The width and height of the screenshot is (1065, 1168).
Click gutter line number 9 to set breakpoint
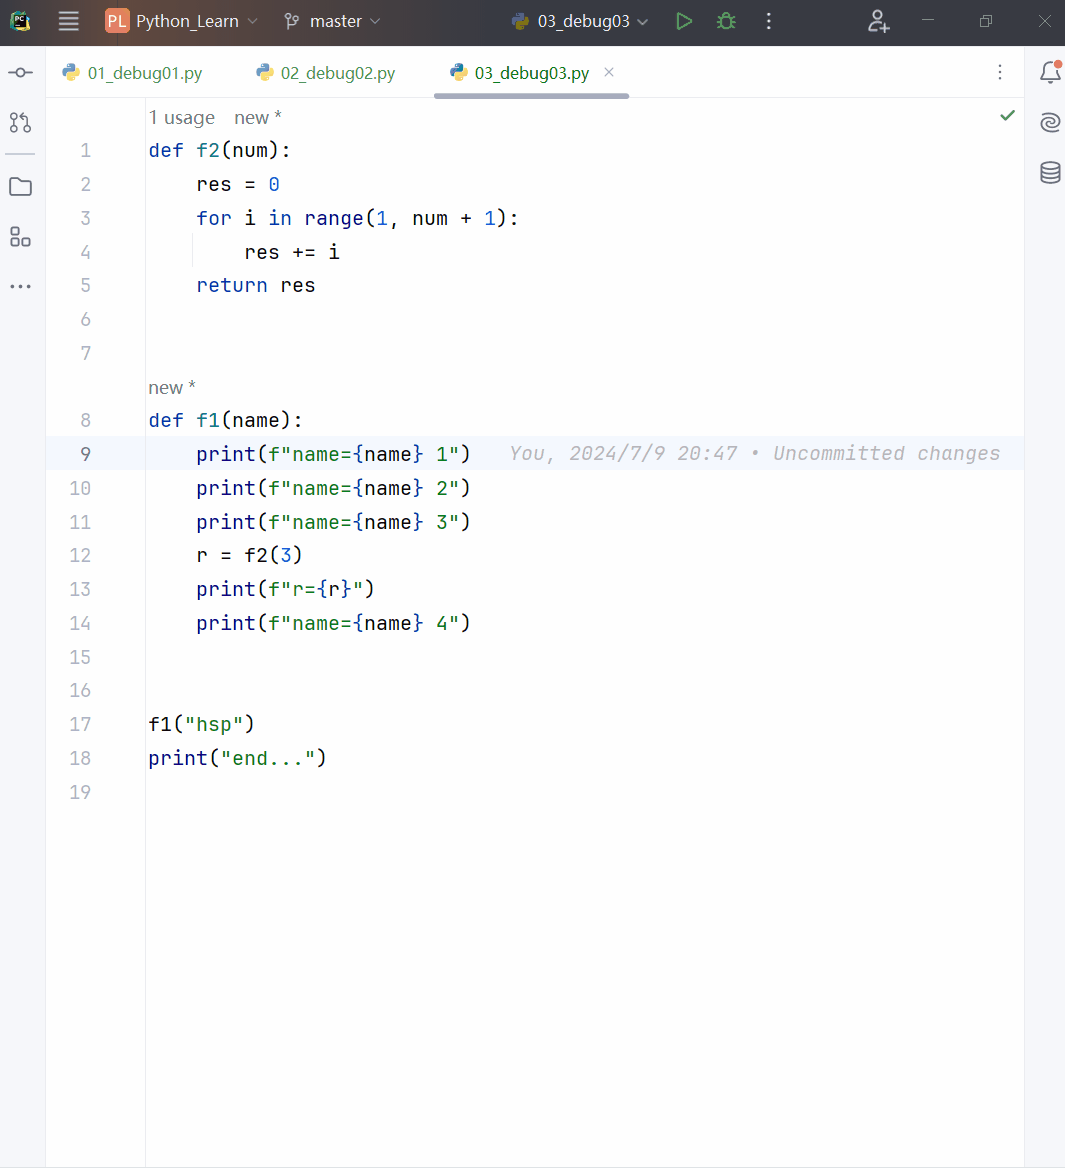86,454
